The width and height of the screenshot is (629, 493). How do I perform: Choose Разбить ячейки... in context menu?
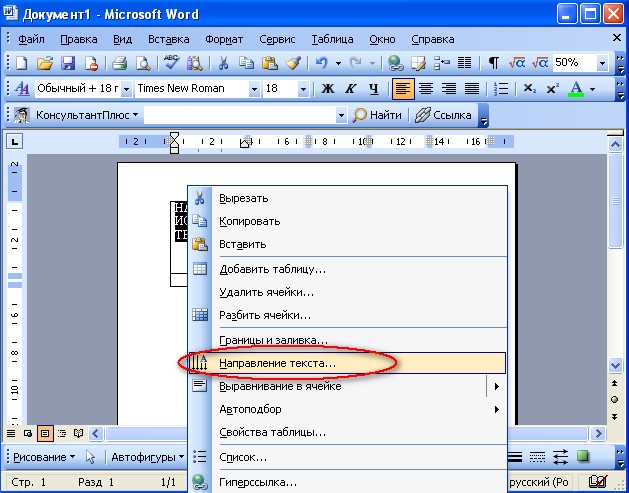coord(347,315)
